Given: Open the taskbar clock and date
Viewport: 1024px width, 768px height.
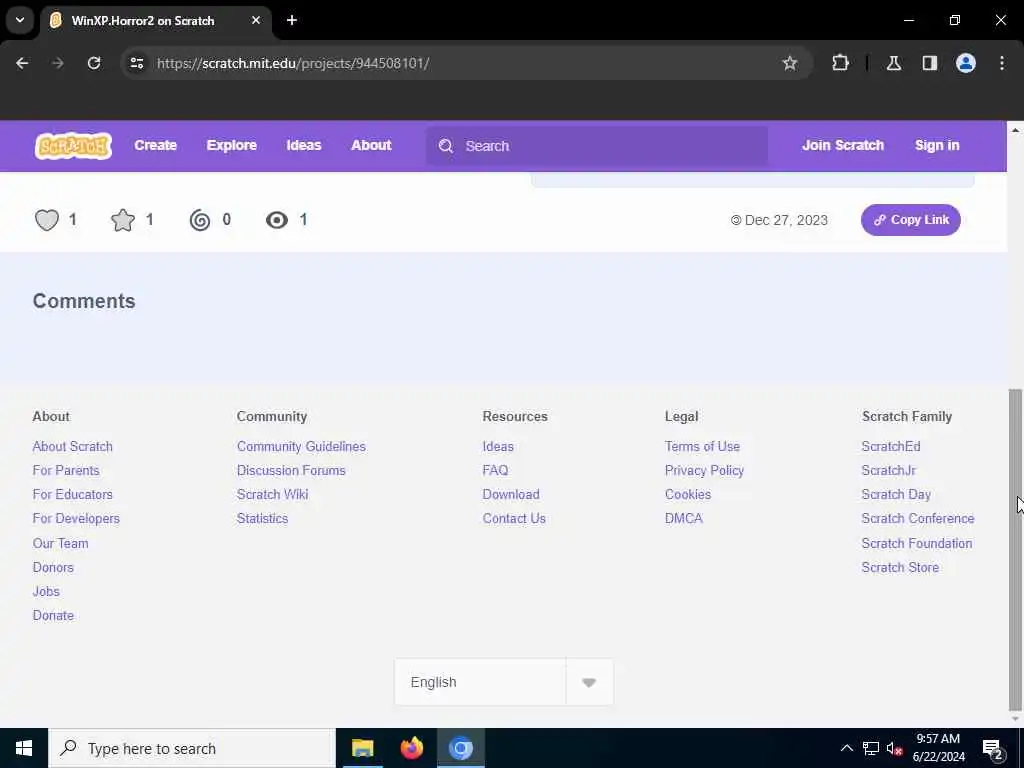Looking at the screenshot, I should (938, 748).
